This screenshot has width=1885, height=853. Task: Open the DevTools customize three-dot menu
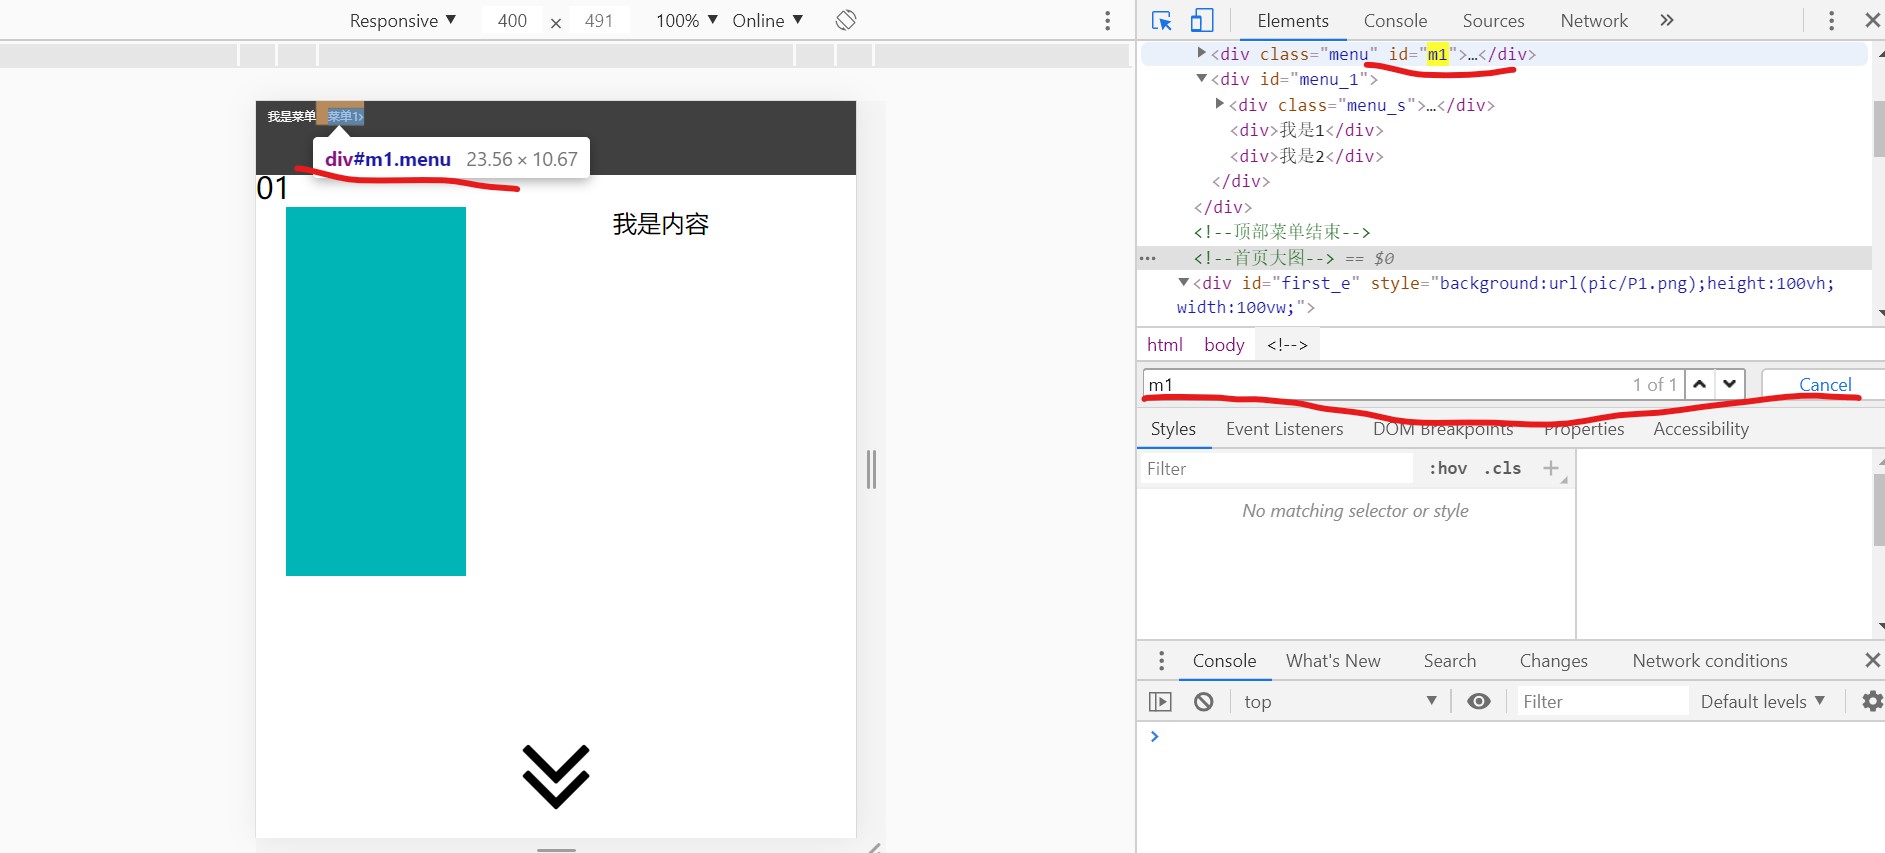tap(1831, 21)
